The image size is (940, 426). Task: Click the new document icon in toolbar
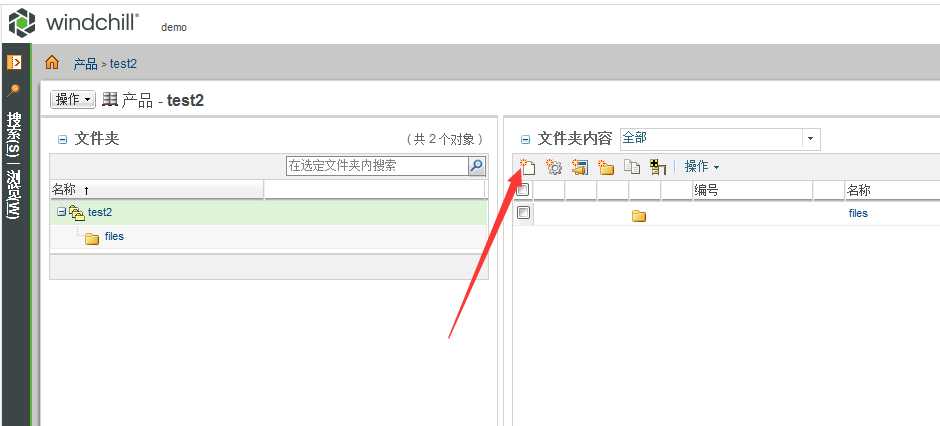[x=527, y=167]
